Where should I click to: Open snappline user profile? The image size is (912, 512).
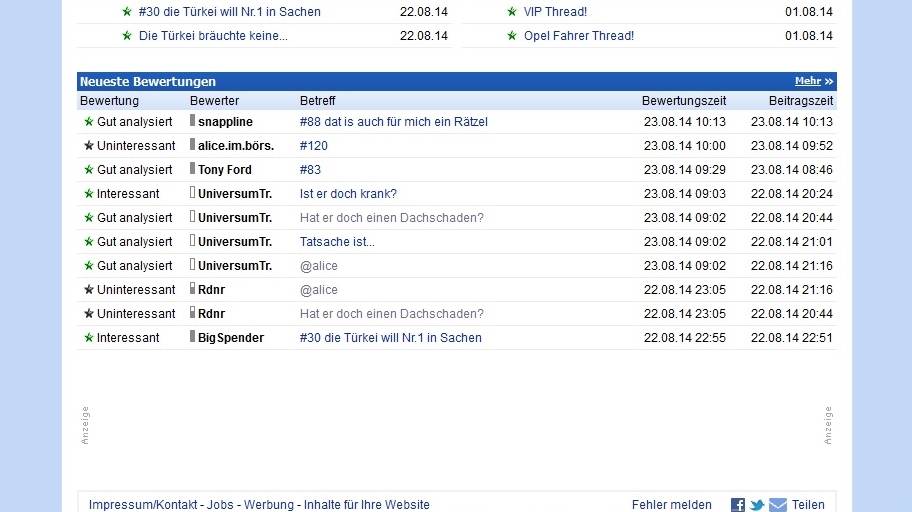(x=226, y=122)
